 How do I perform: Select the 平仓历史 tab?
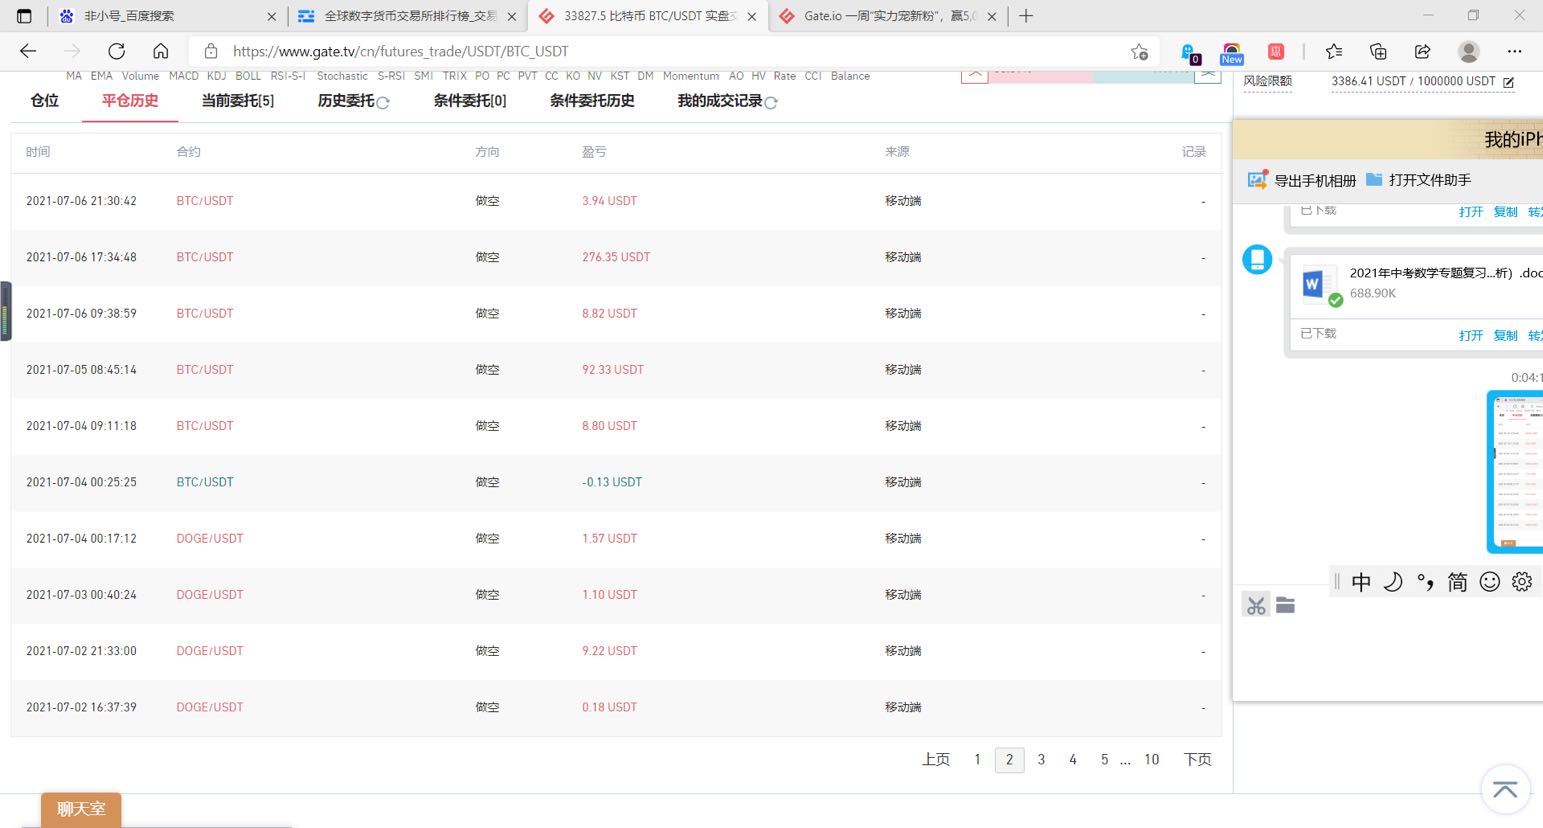click(x=130, y=101)
